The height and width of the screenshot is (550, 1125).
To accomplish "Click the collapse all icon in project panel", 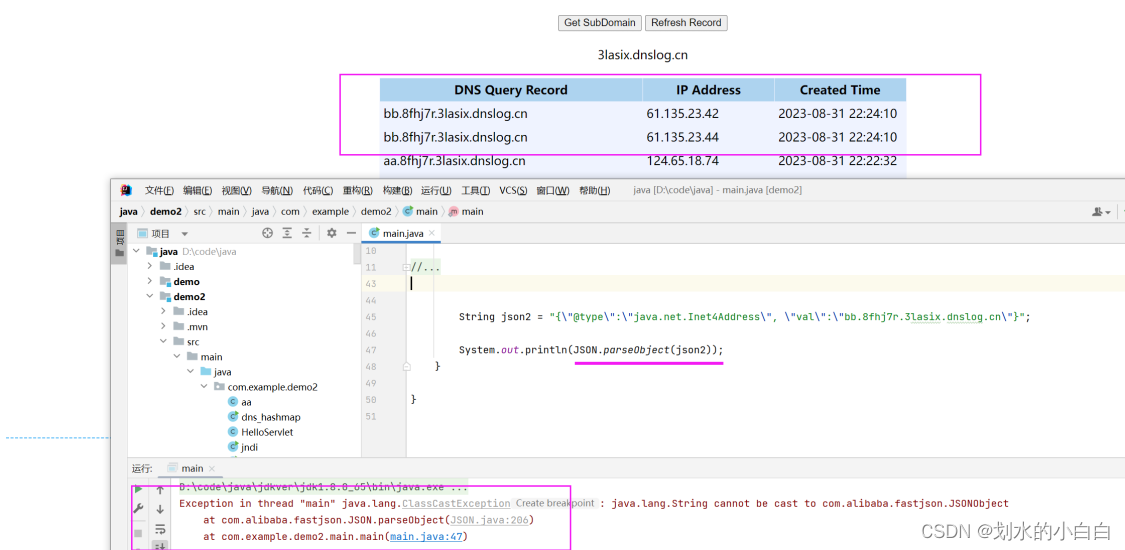I will point(306,233).
